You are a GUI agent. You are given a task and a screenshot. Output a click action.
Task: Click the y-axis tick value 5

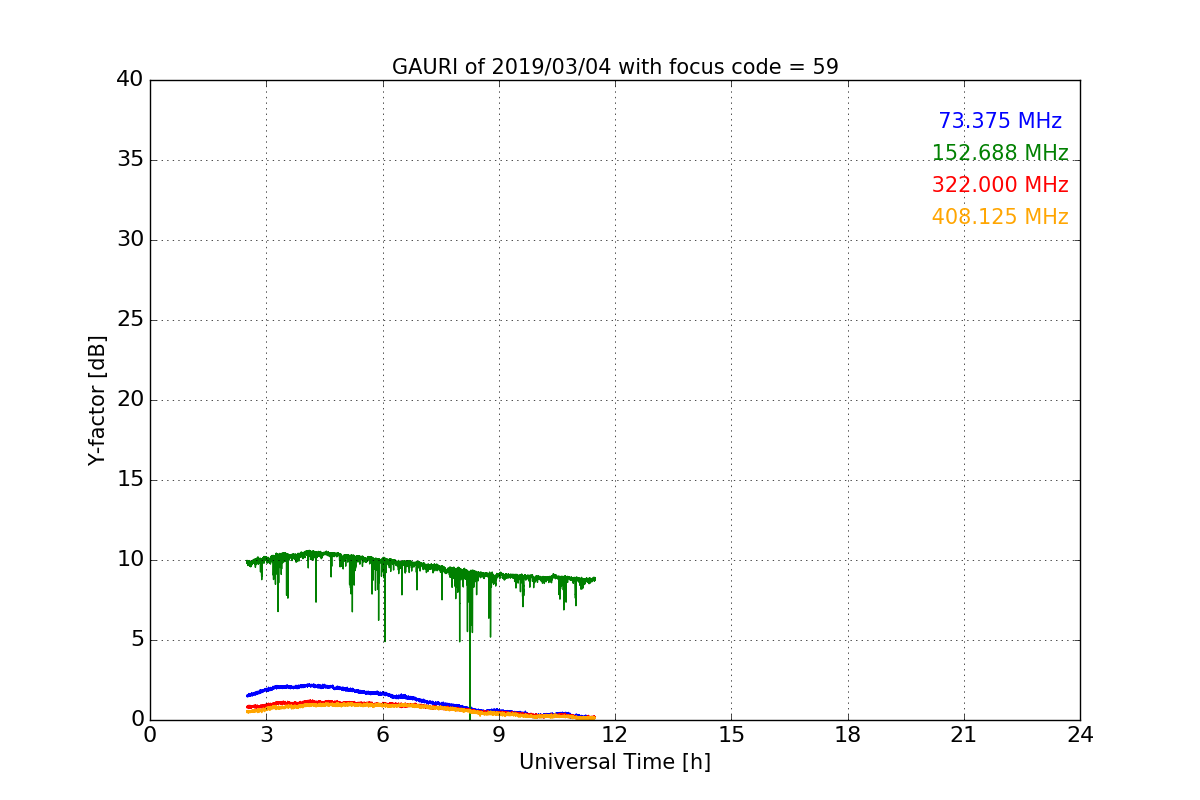(x=137, y=640)
